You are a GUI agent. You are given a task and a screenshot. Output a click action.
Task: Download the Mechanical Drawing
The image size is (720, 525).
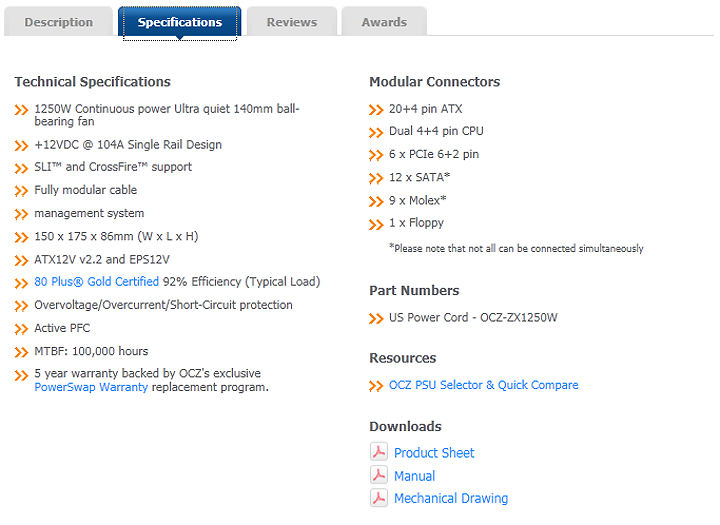pyautogui.click(x=450, y=498)
